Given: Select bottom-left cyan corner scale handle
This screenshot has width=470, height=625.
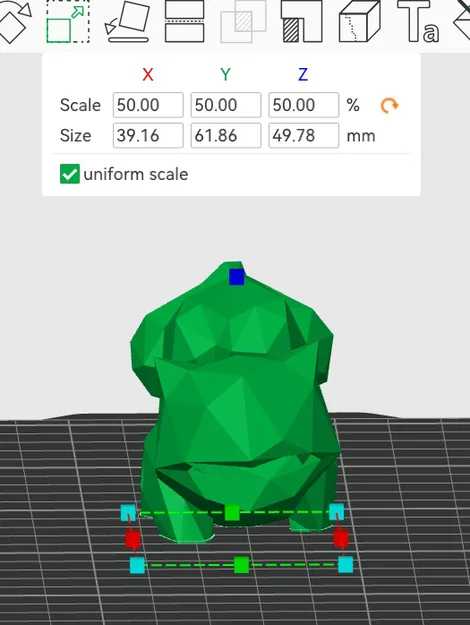Looking at the screenshot, I should (x=137, y=566).
